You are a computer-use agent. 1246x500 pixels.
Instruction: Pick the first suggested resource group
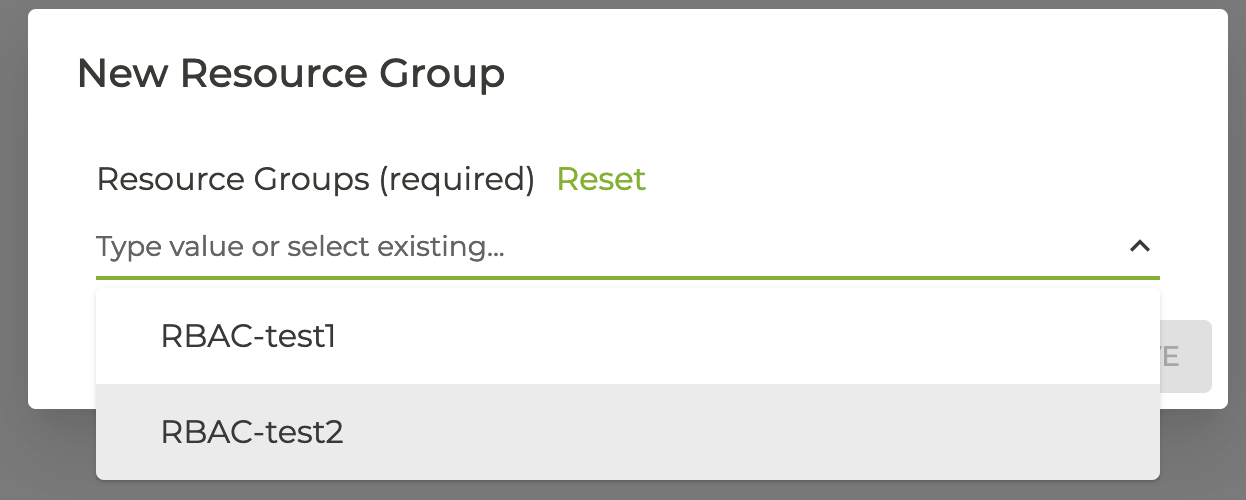tap(248, 337)
